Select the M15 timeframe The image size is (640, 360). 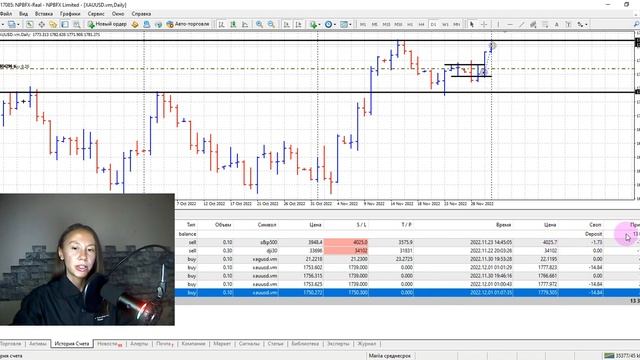(x=386, y=24)
